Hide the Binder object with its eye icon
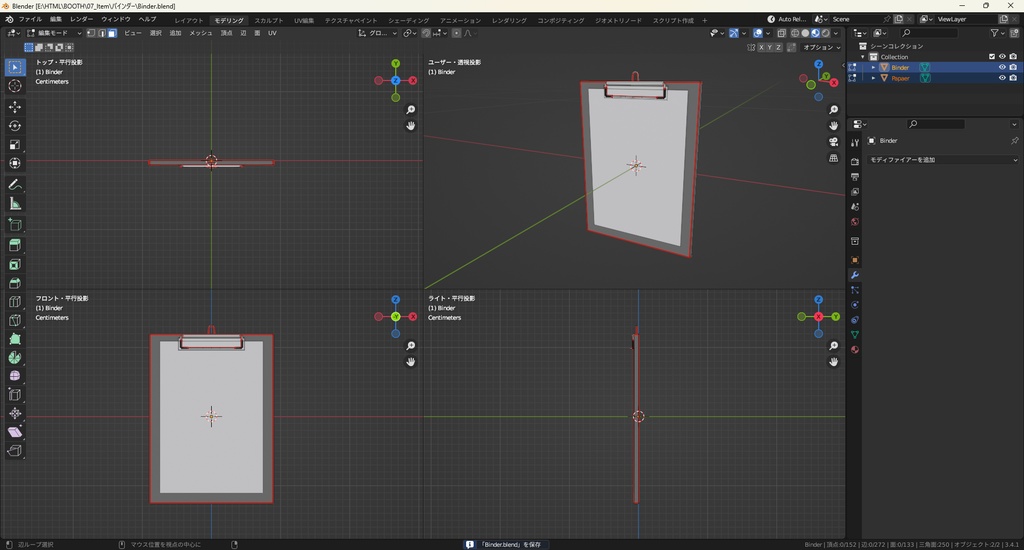 pos(1002,68)
